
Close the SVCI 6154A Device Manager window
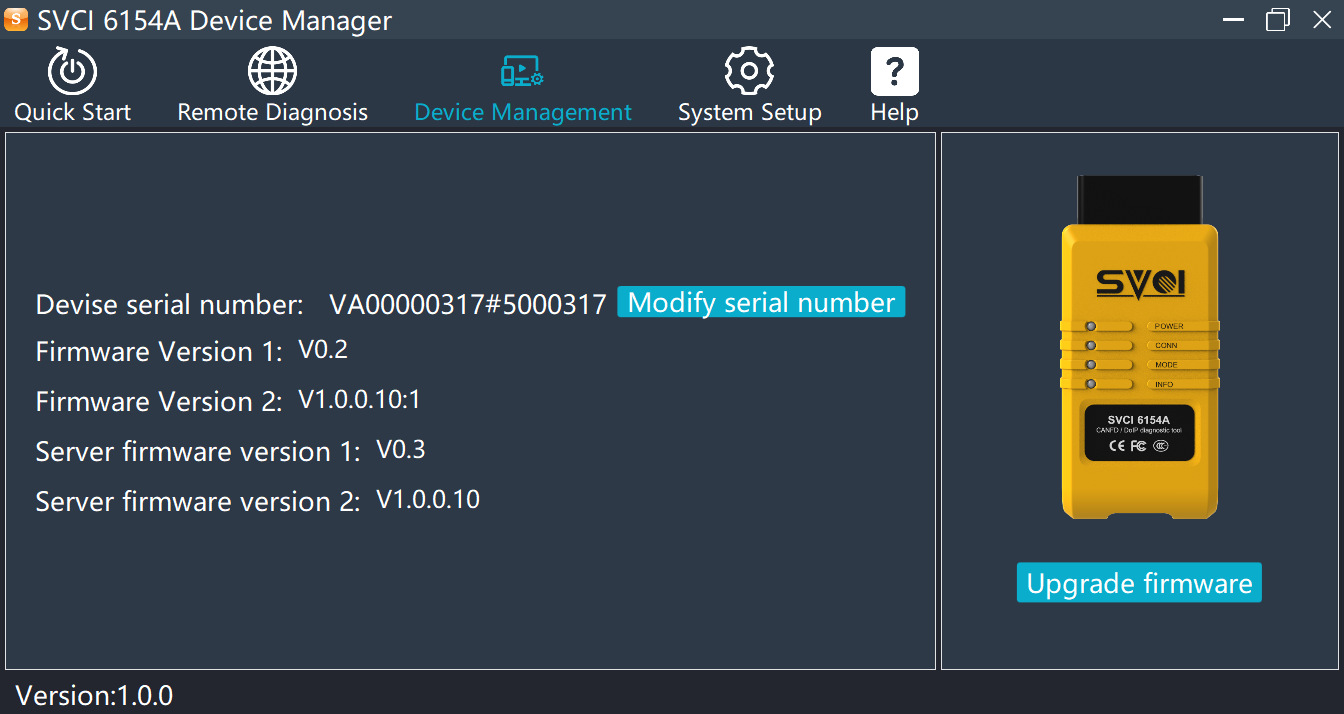[x=1322, y=20]
